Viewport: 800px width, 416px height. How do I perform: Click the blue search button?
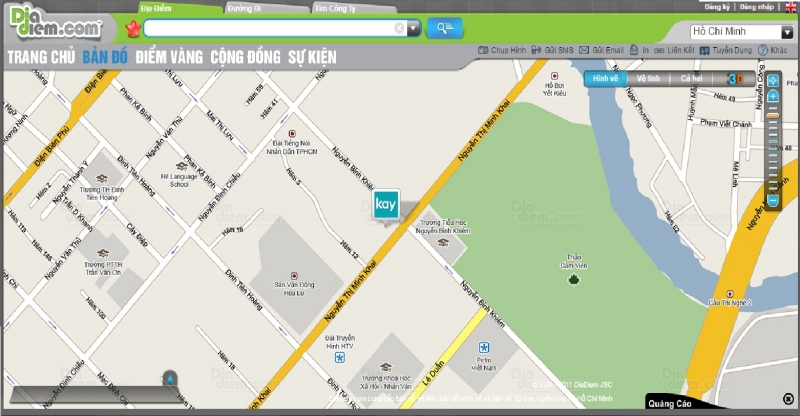(444, 28)
